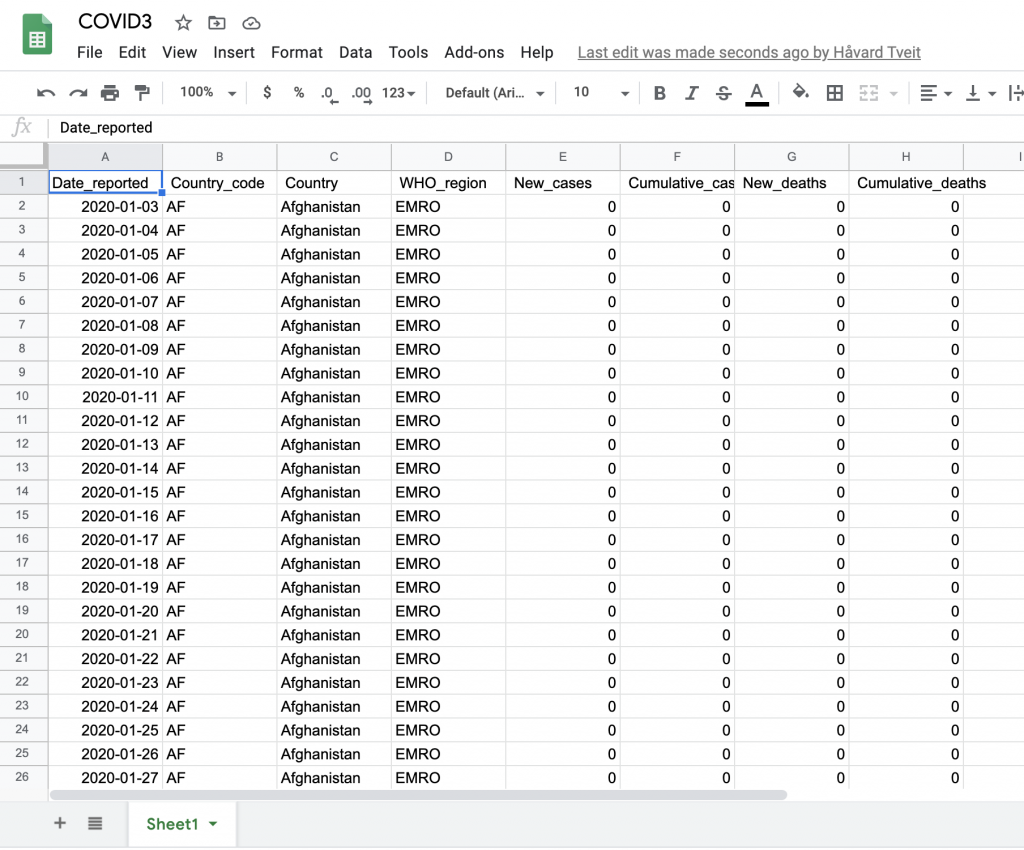This screenshot has height=850, width=1024.
Task: Format as percent
Action: (299, 93)
